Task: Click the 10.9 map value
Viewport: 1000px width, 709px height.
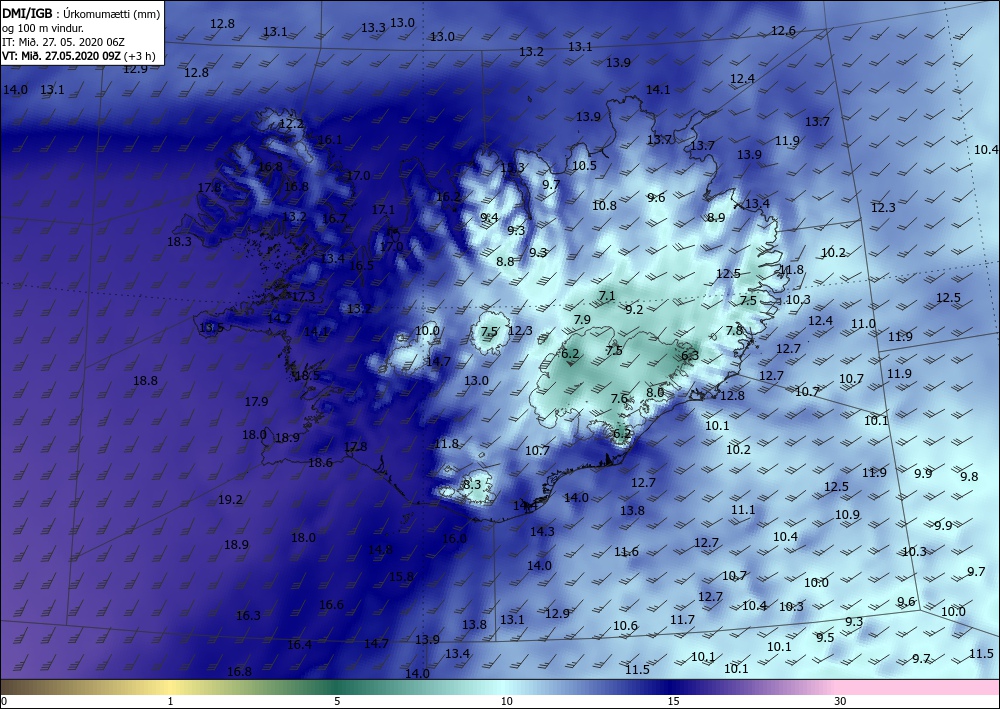Action: pos(848,515)
